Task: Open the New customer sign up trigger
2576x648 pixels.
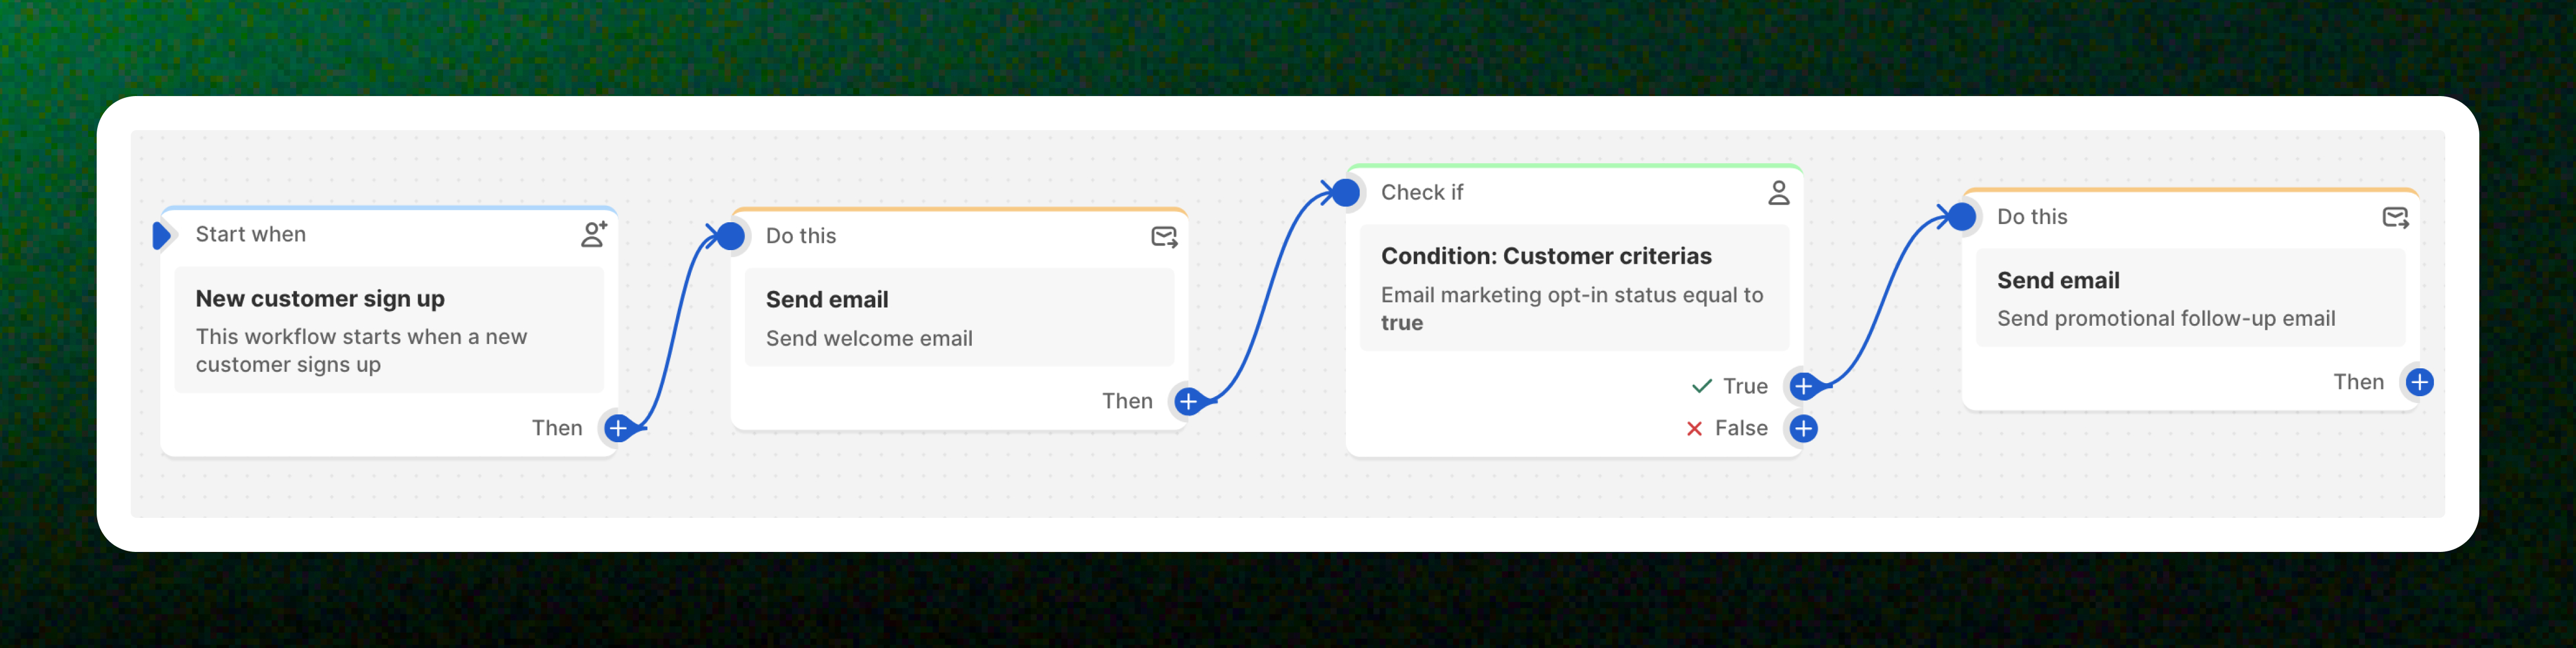Action: tap(389, 330)
